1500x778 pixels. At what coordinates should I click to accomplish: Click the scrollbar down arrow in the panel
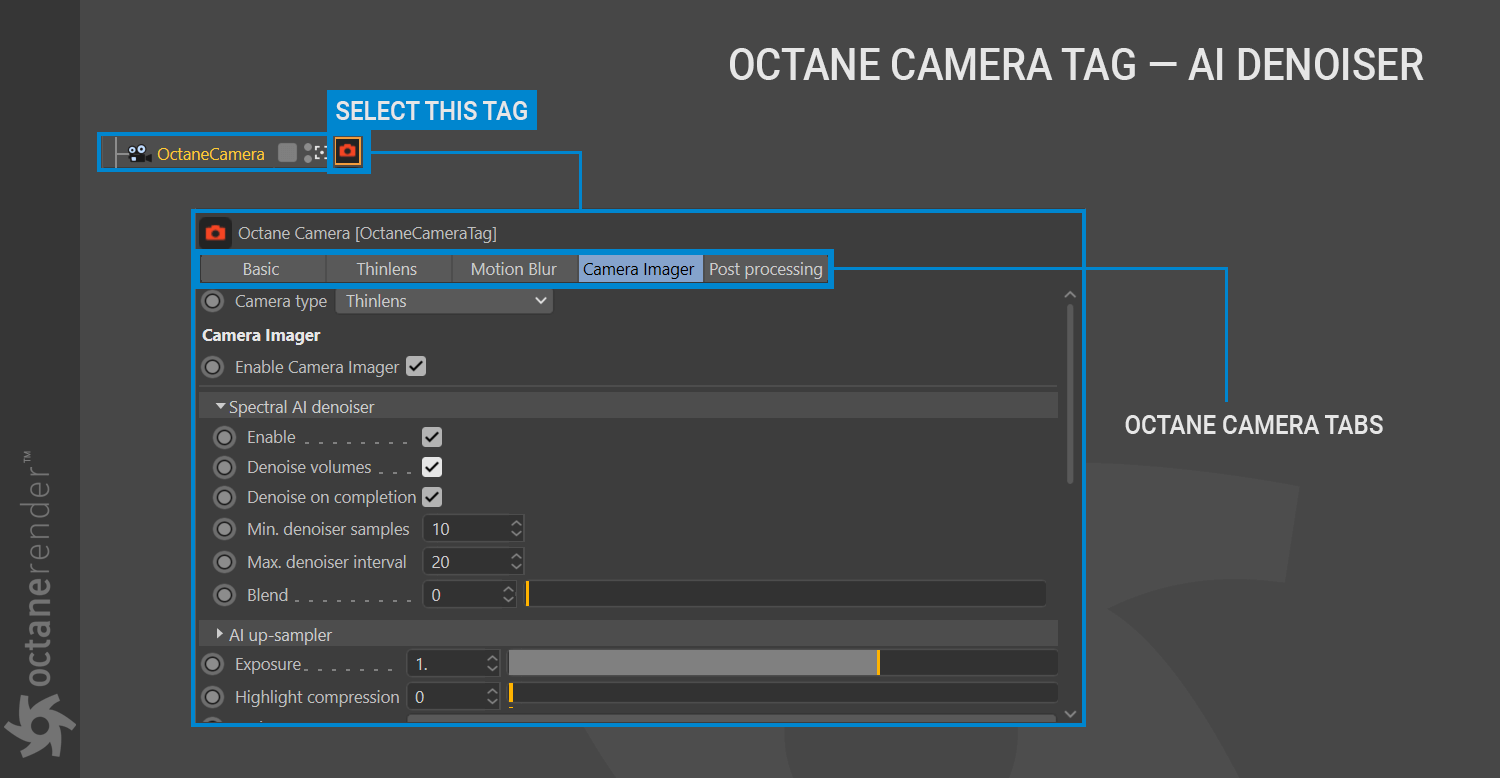[1070, 714]
